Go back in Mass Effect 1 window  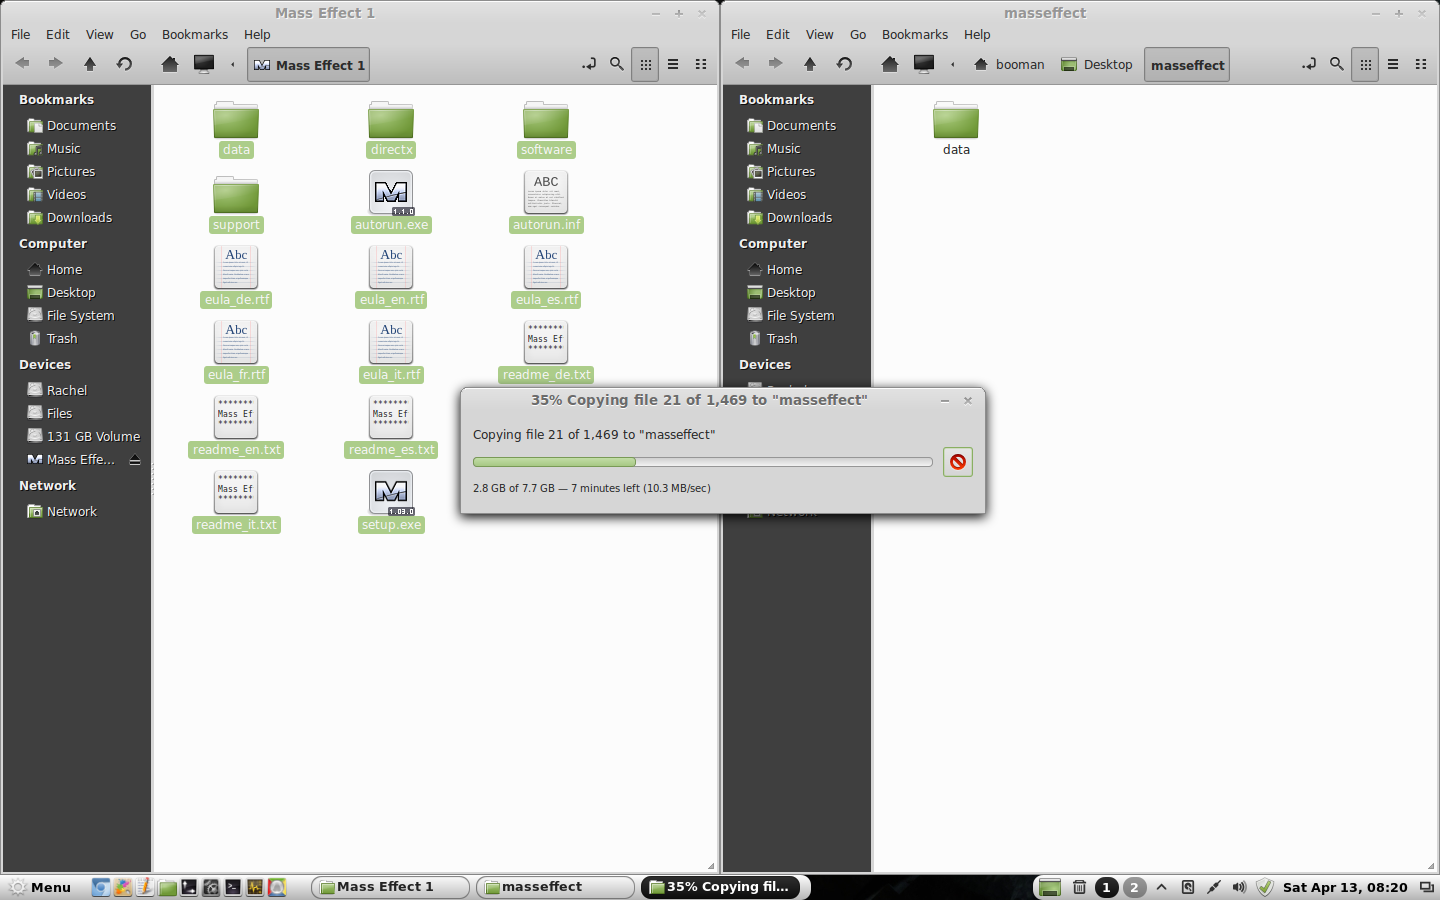coord(22,64)
